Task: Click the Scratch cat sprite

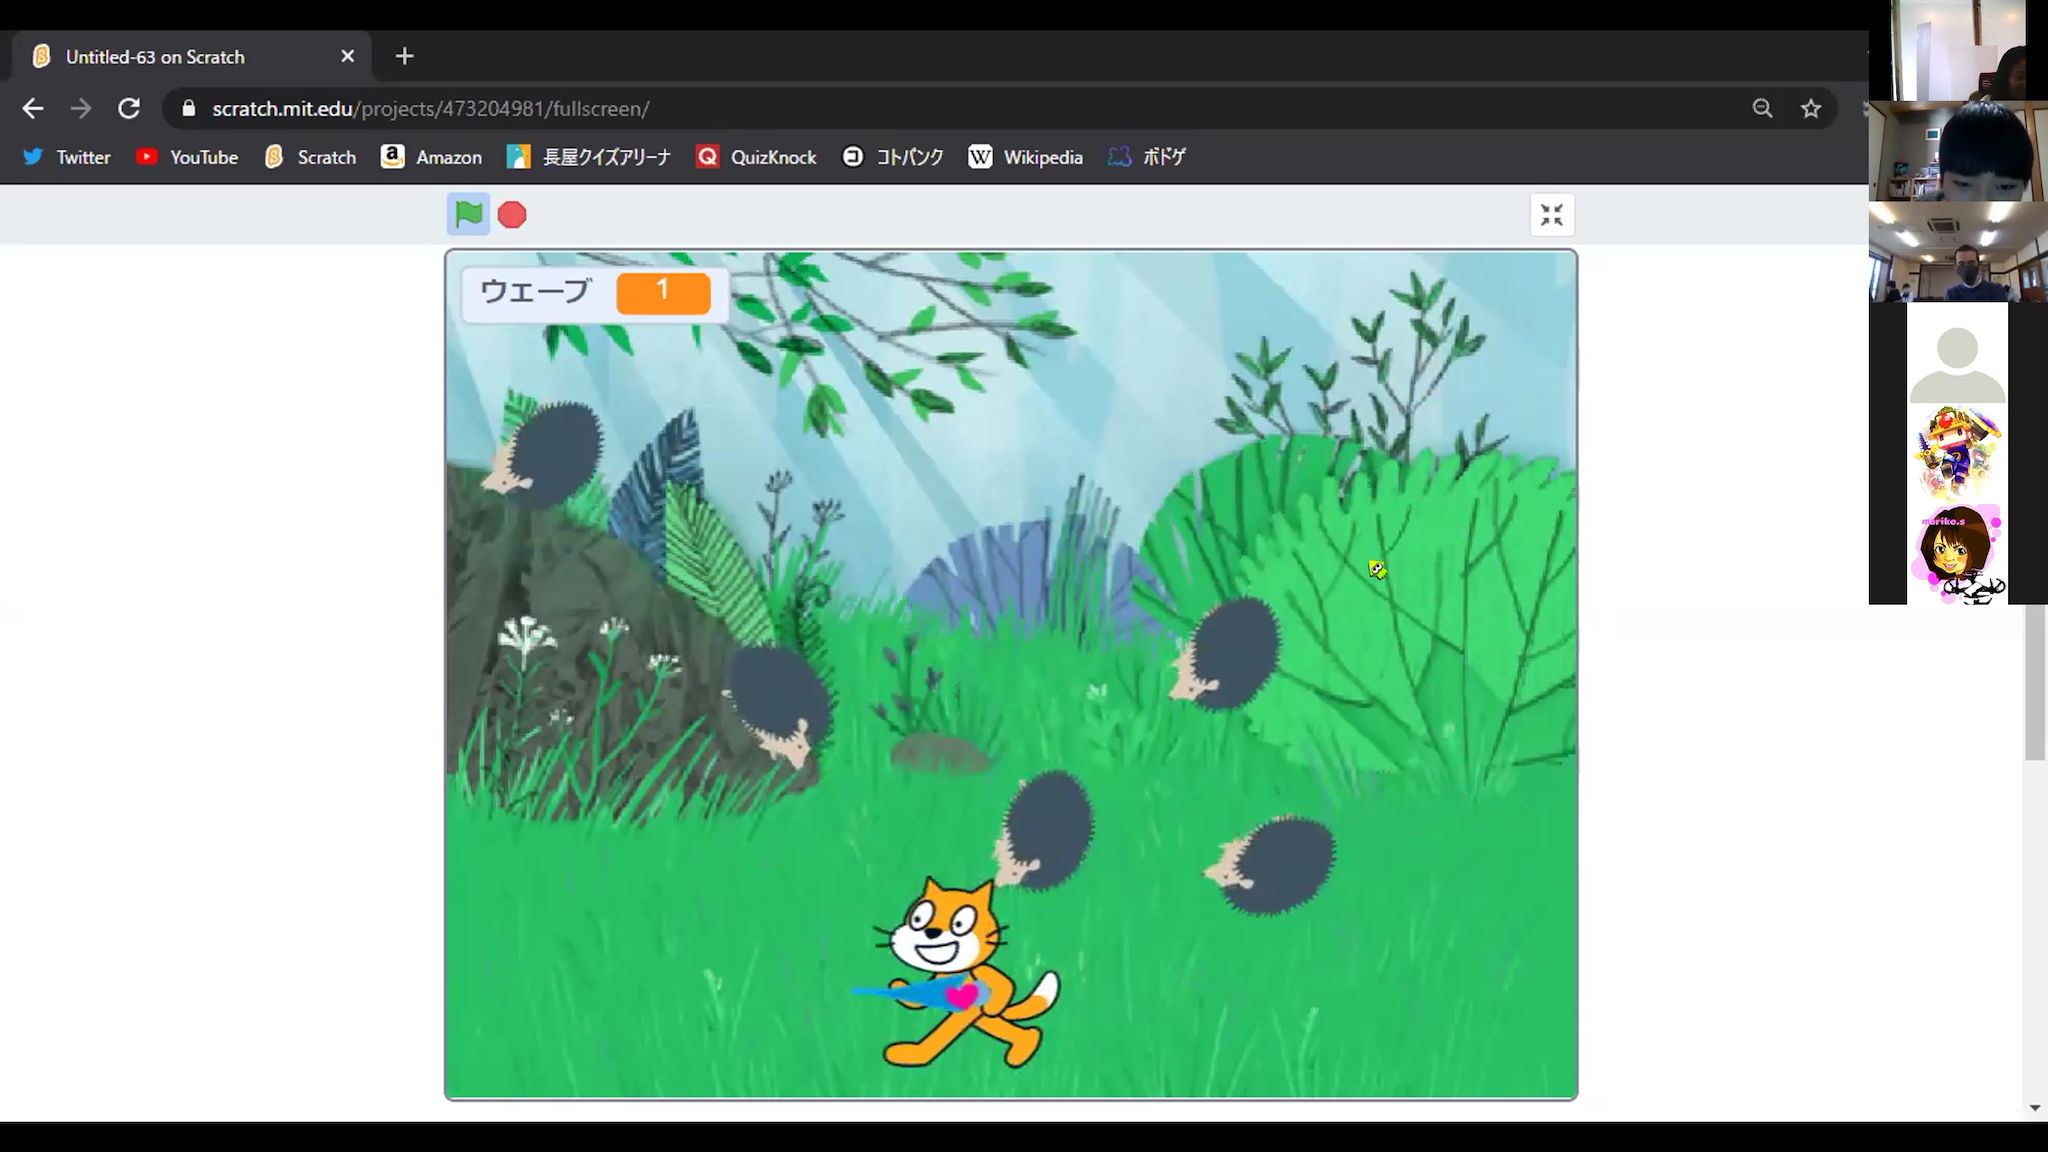Action: click(967, 972)
